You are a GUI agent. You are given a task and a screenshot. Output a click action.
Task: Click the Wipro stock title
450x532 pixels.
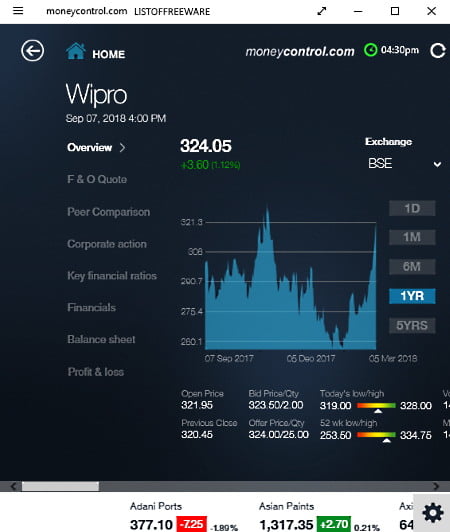96,94
